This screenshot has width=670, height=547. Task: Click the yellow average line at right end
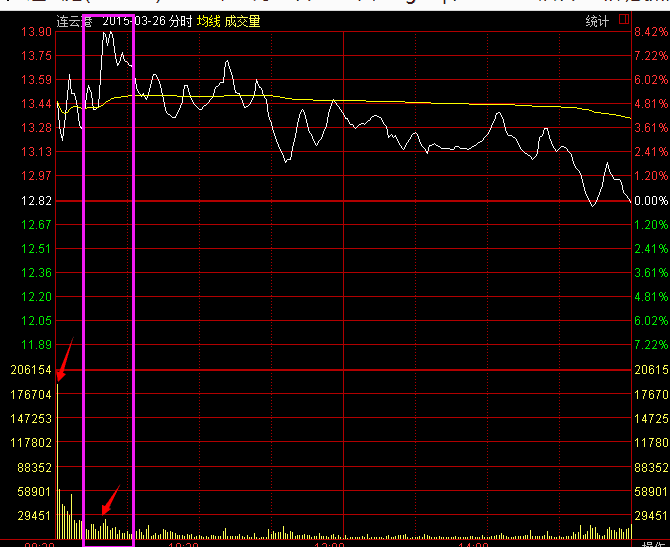click(628, 117)
